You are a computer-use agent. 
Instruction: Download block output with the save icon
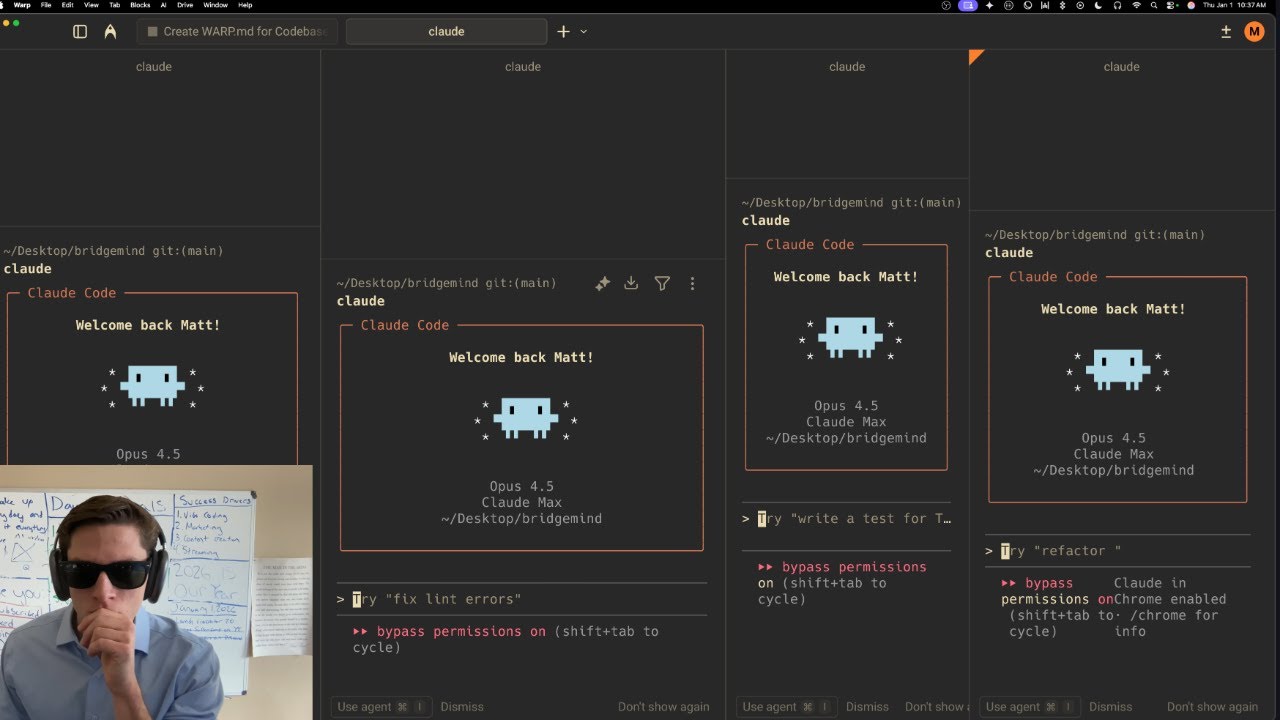coord(631,284)
